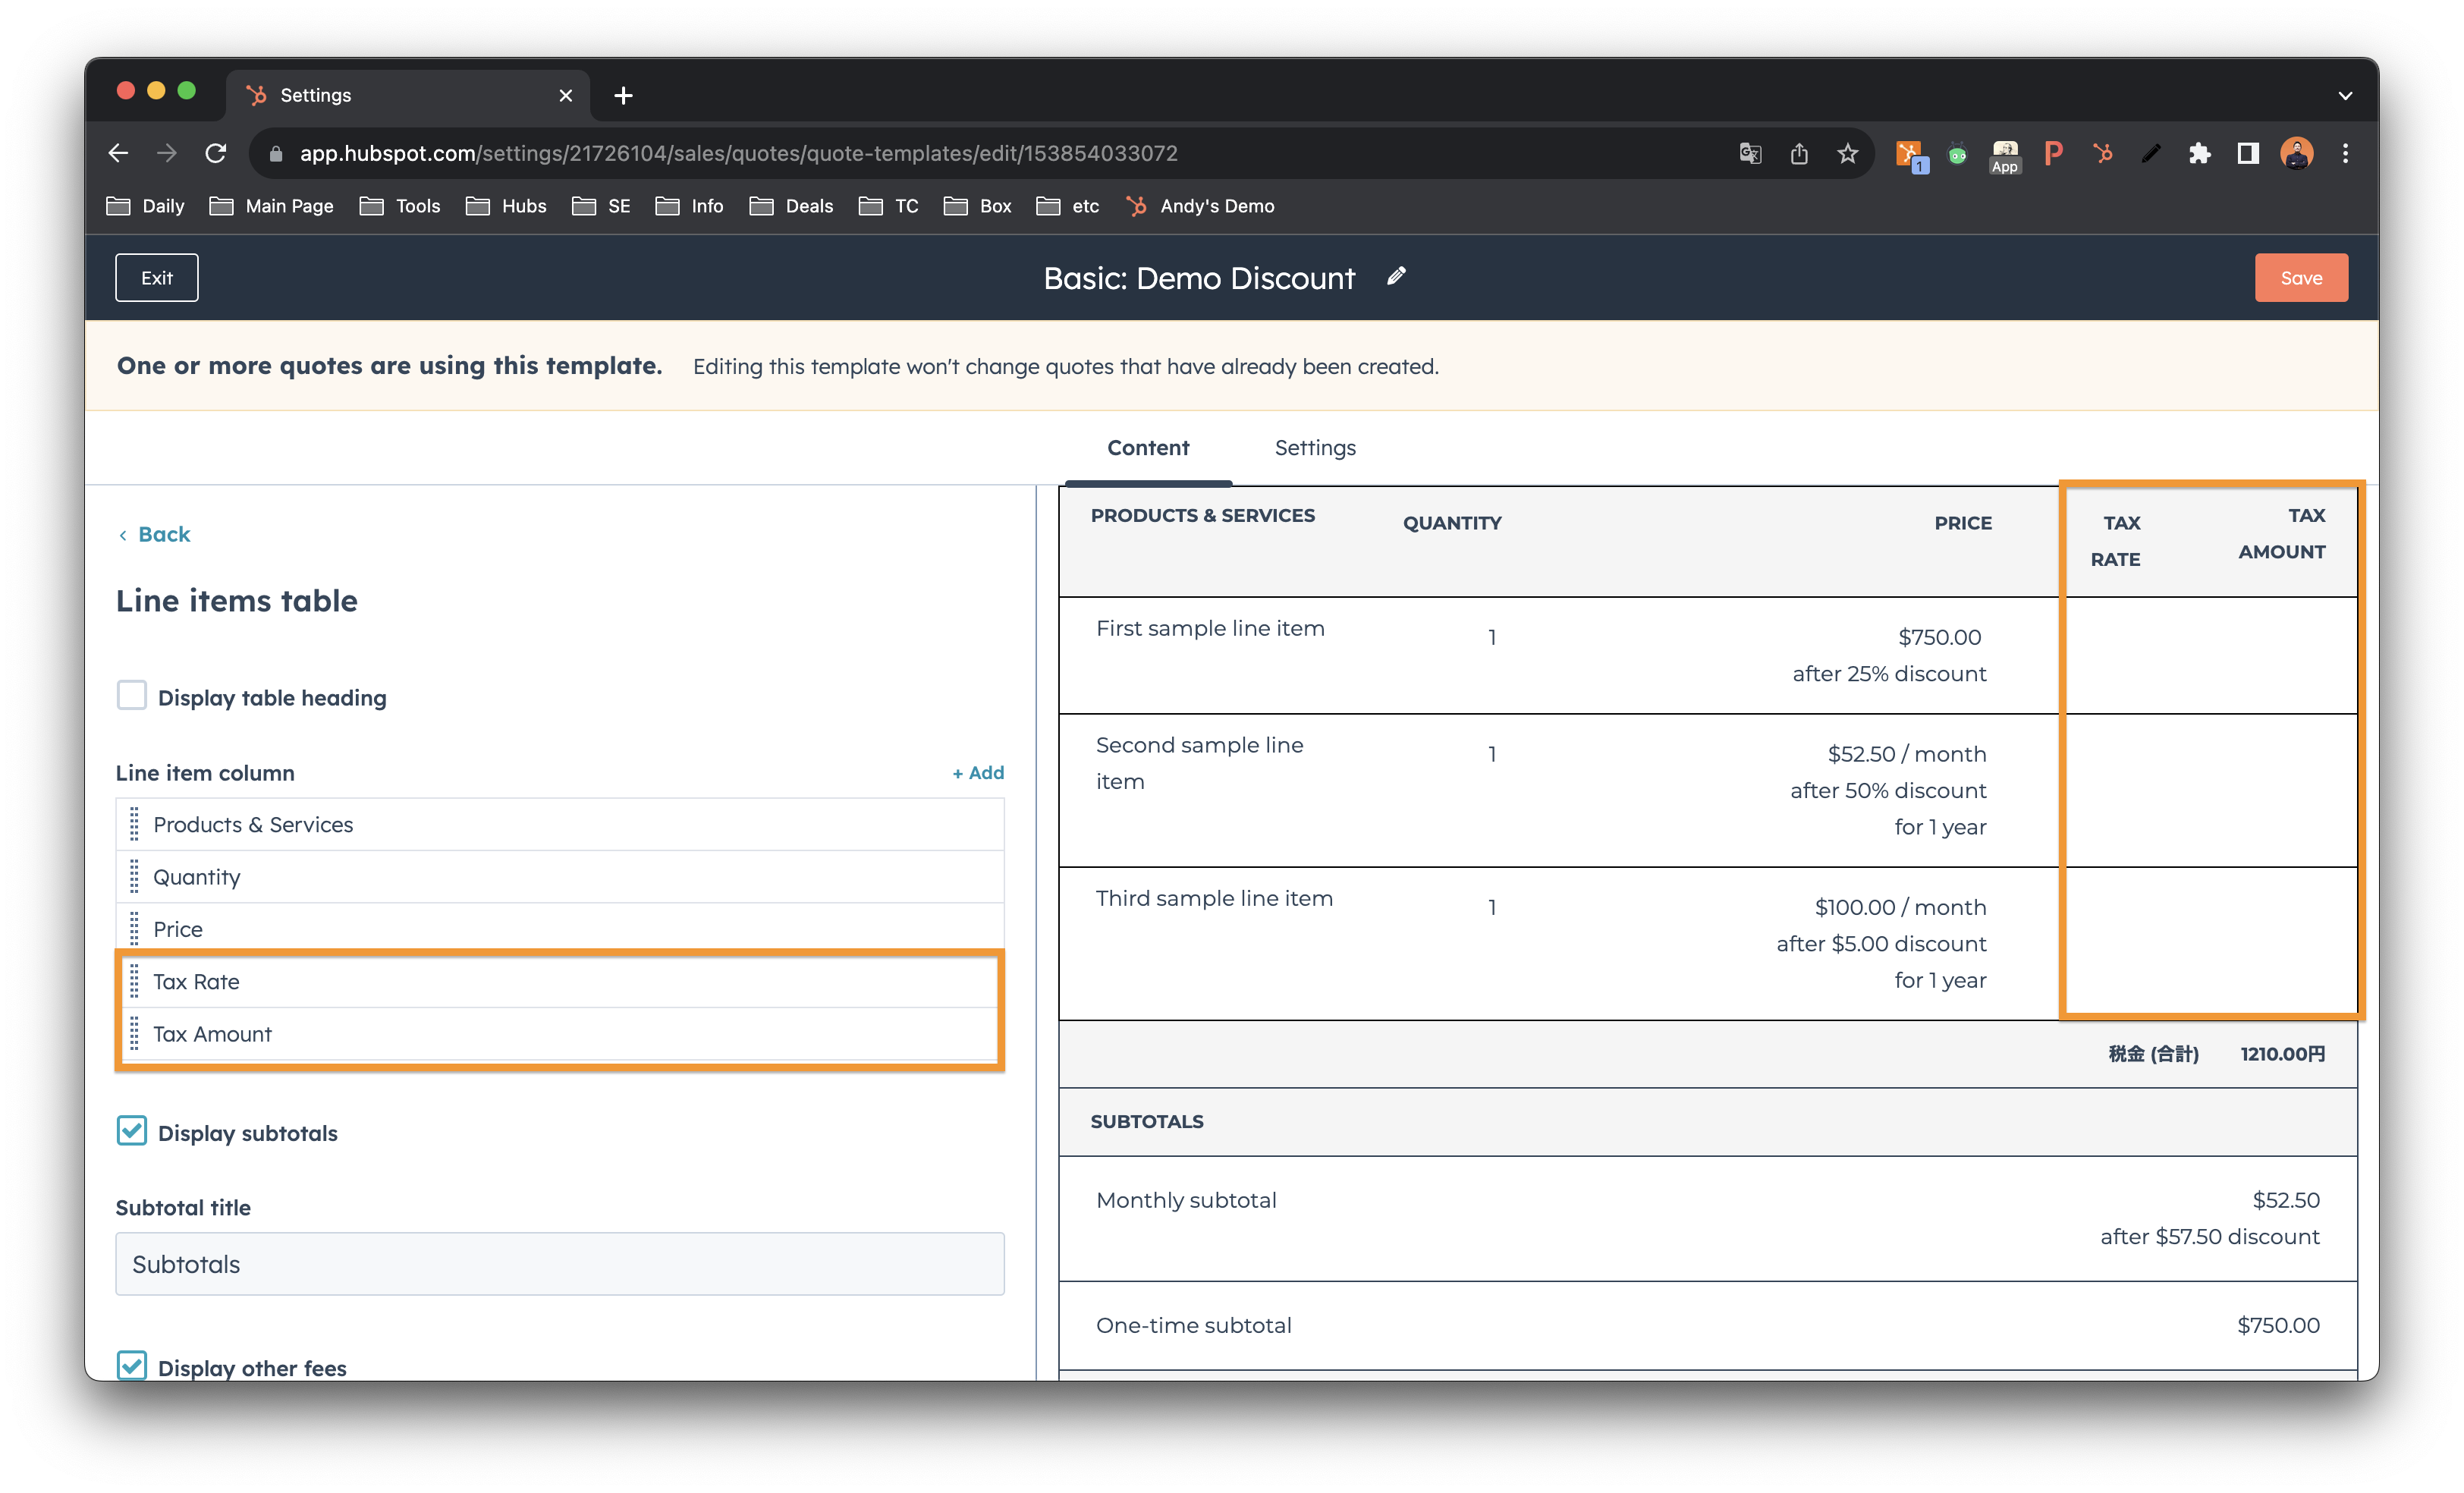This screenshot has width=2464, height=1493.
Task: Toggle Display other fees checkbox
Action: coord(132,1365)
